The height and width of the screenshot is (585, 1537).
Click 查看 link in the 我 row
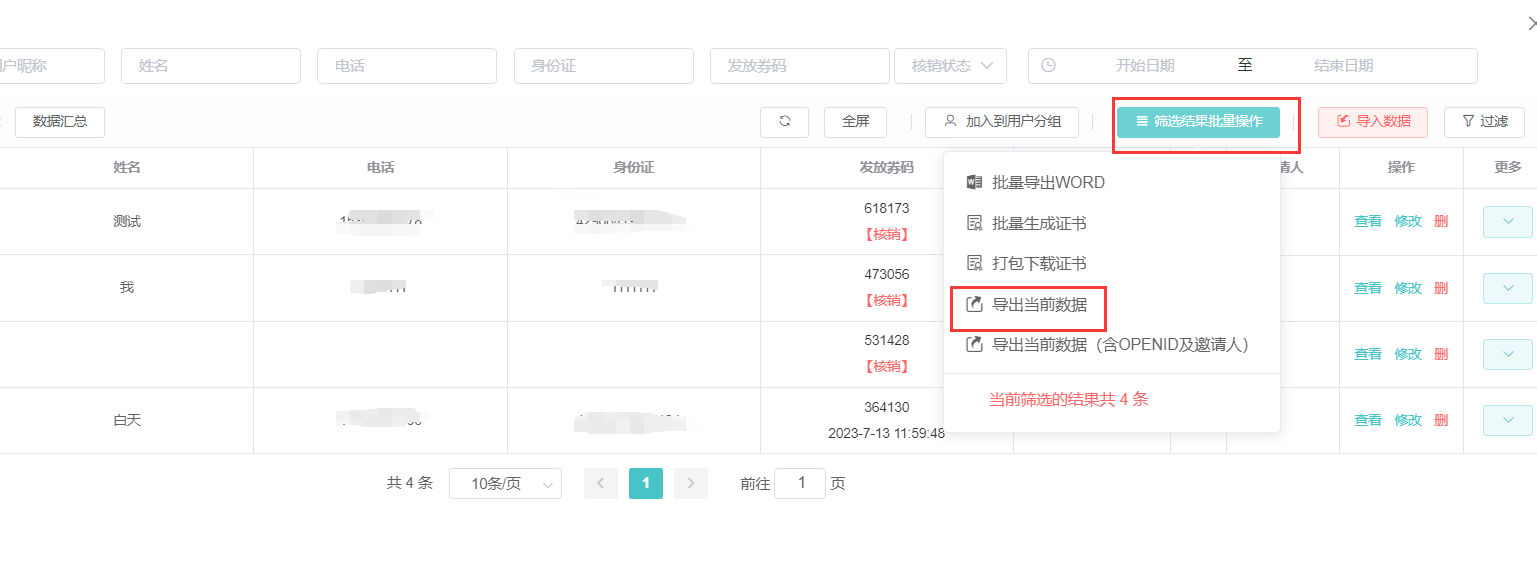(1368, 288)
